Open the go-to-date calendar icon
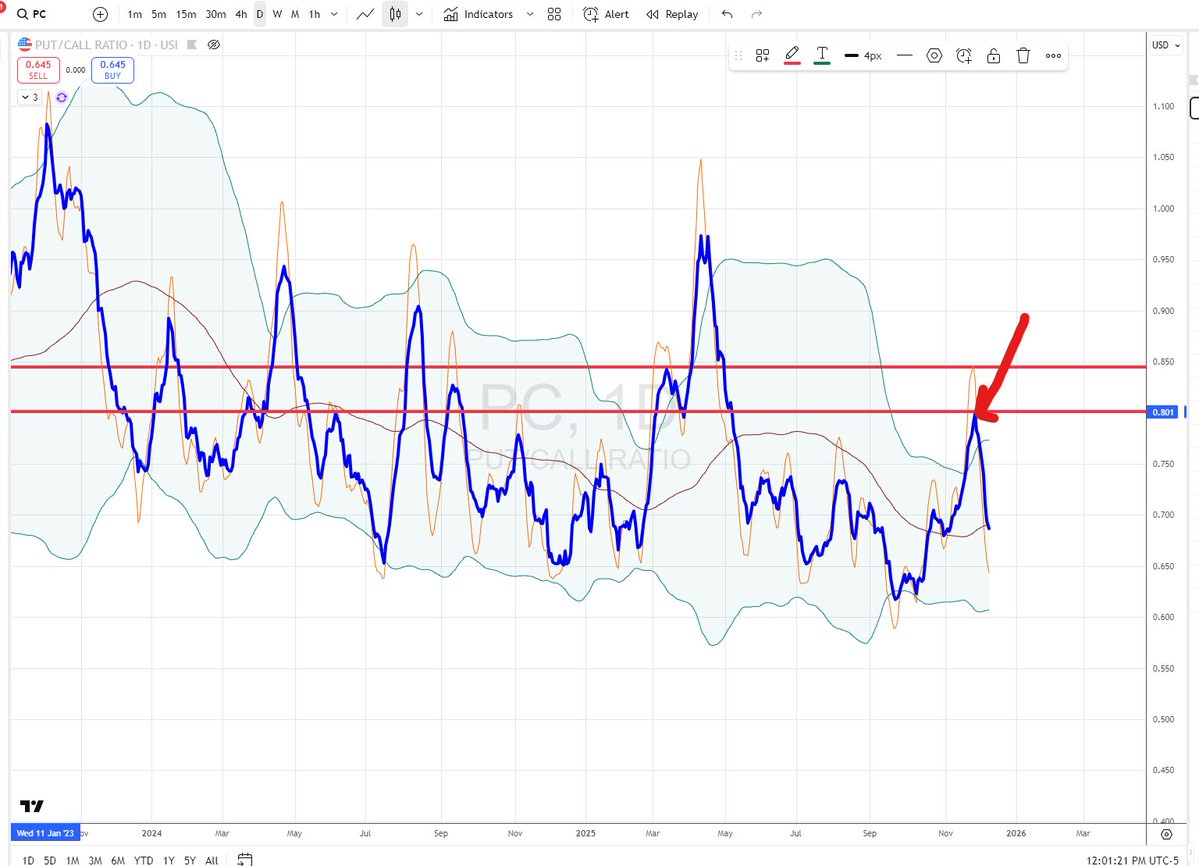Image resolution: width=1199 pixels, height=866 pixels. pos(245,860)
